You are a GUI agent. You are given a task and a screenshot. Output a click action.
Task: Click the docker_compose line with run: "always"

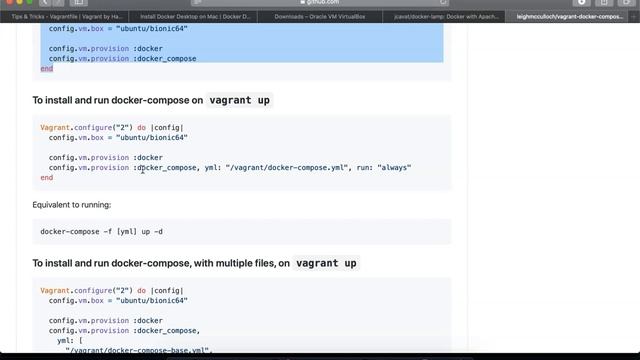click(230, 168)
